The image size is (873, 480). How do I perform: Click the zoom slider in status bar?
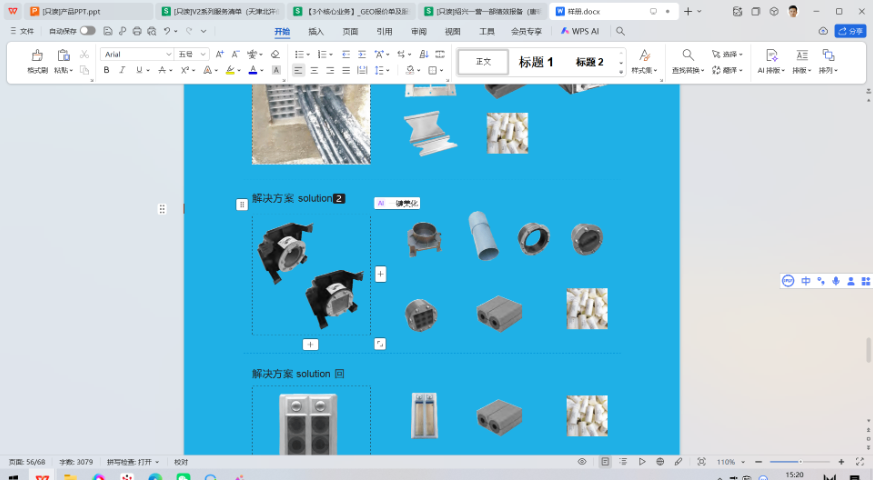coord(800,462)
